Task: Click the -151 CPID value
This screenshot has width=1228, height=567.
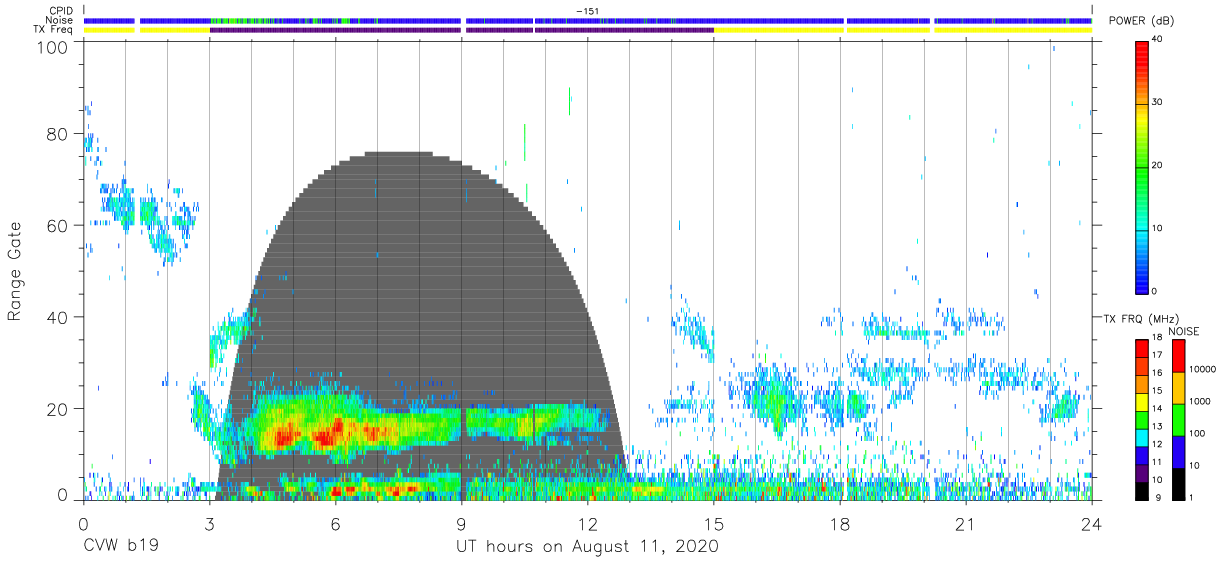Action: coord(587,10)
